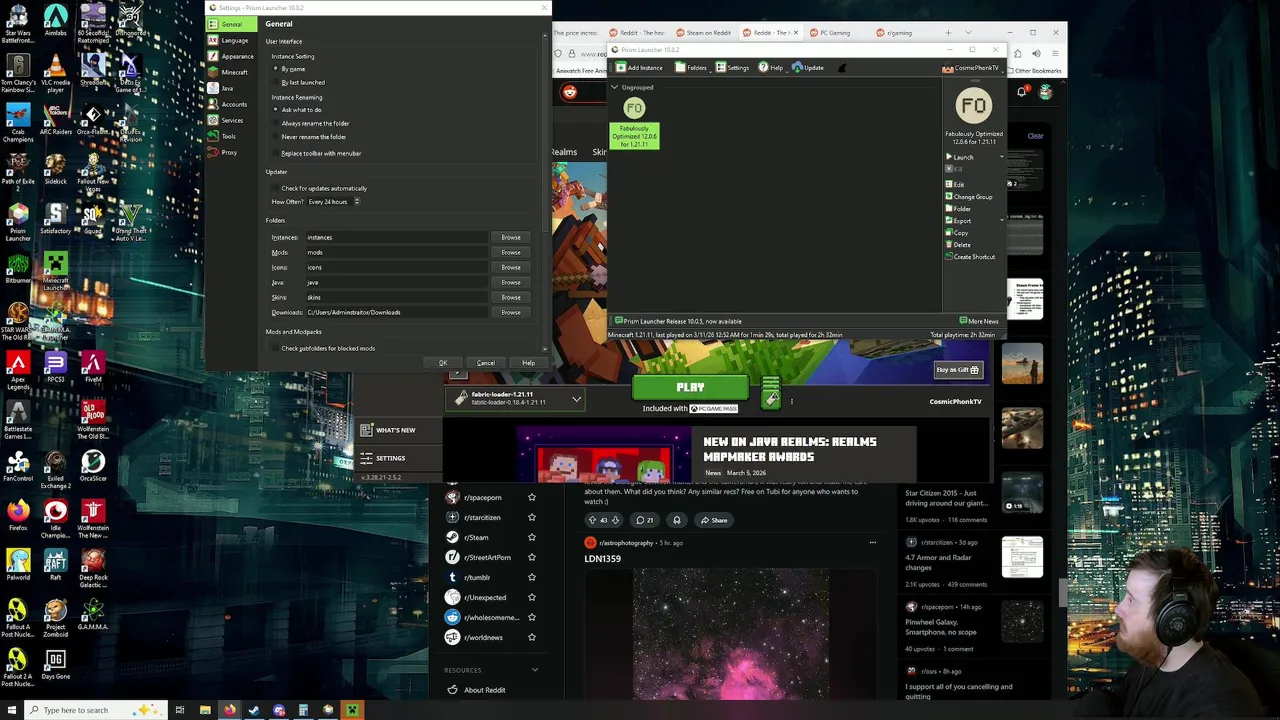The width and height of the screenshot is (1280, 720).
Task: Open What's New in Minecraft Launcher
Action: 396,430
